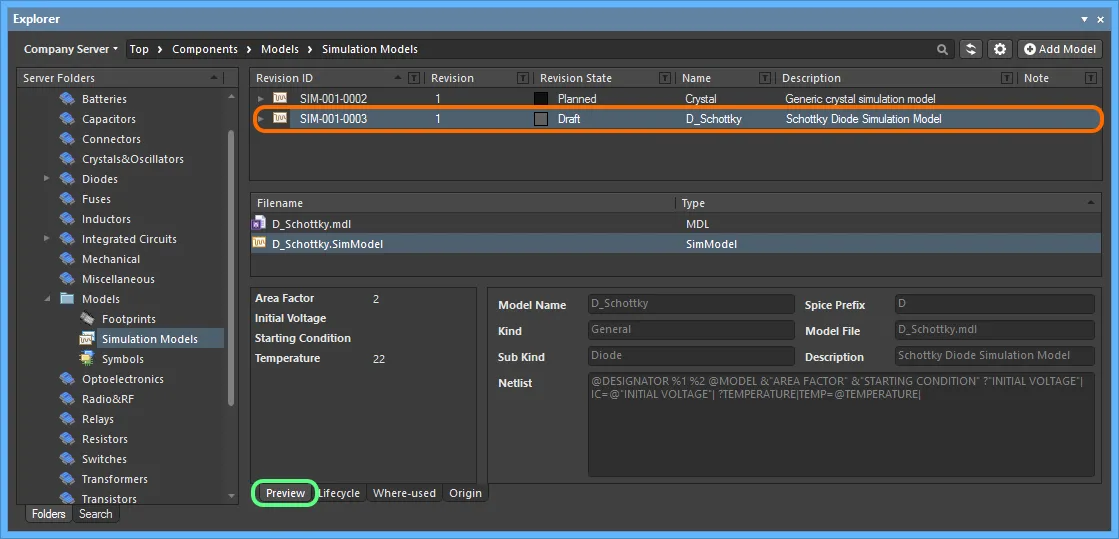The image size is (1119, 539).
Task: Click the Netlist text area
Action: pyautogui.click(x=841, y=424)
